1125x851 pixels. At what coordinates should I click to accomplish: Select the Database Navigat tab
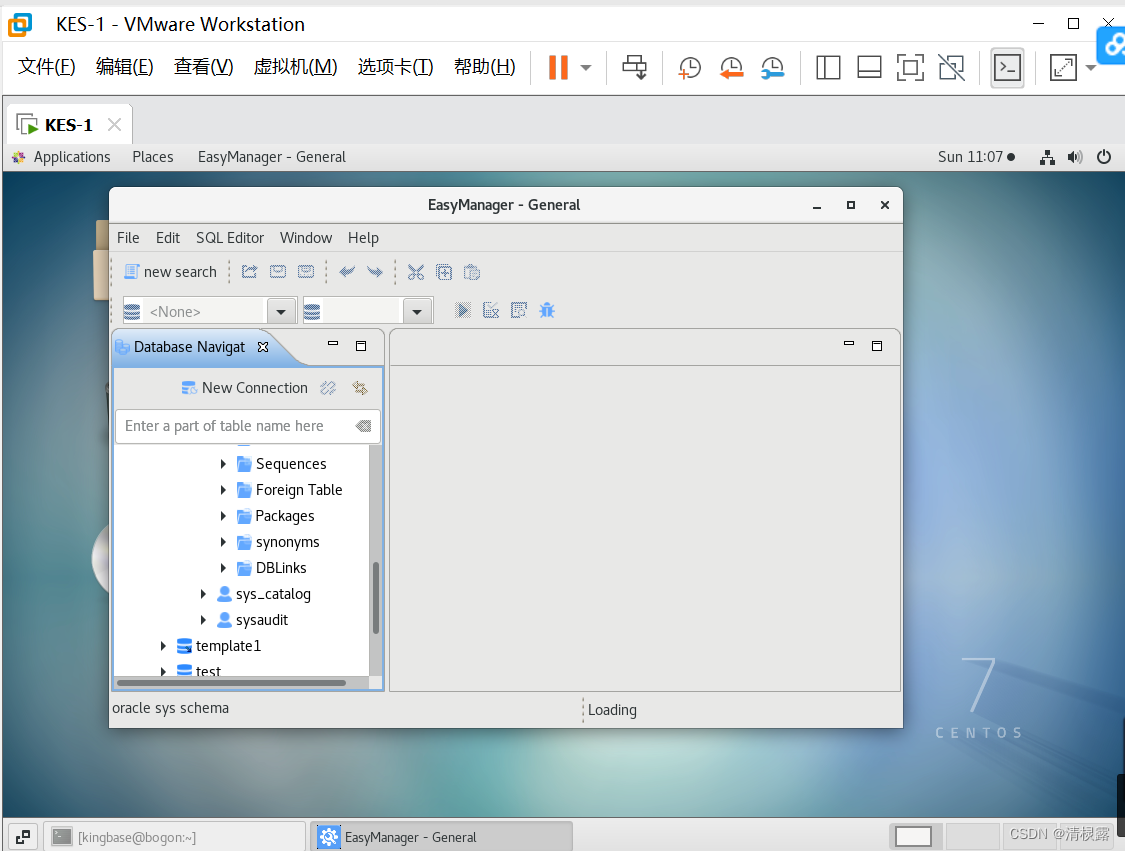click(190, 347)
